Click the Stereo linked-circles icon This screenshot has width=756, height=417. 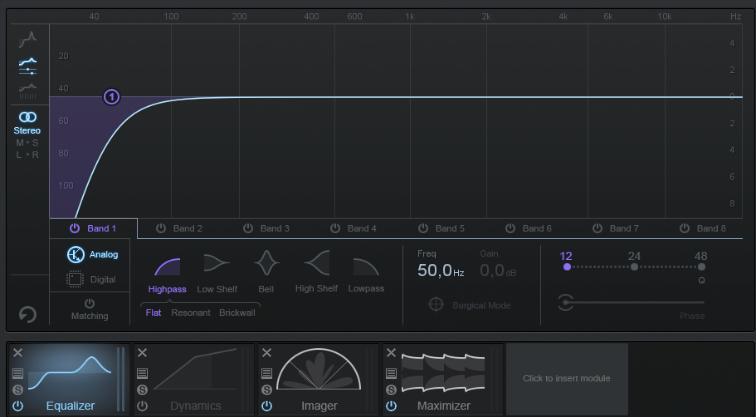pos(27,117)
